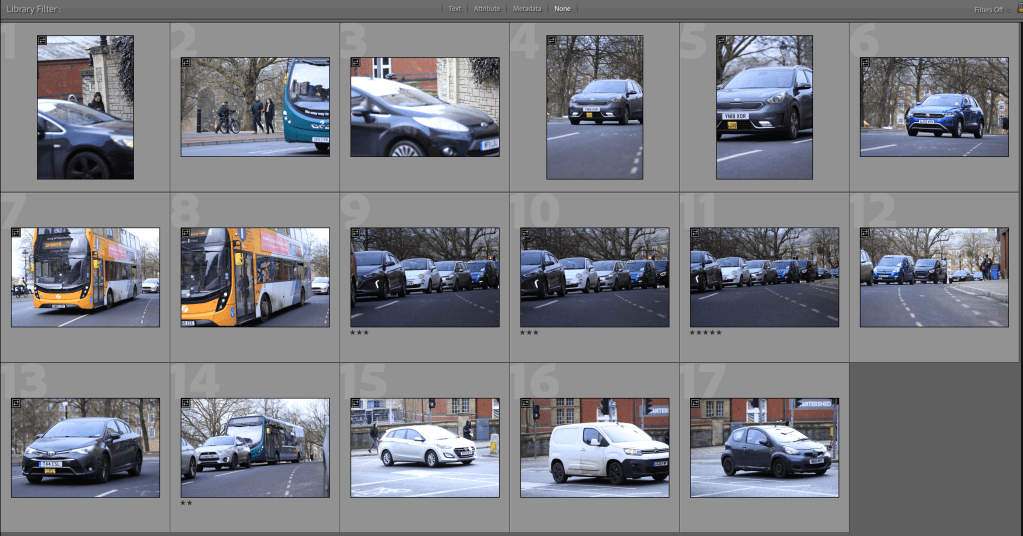Select the close-up orange bus photo 8
Image resolution: width=1023 pixels, height=536 pixels.
tap(255, 277)
